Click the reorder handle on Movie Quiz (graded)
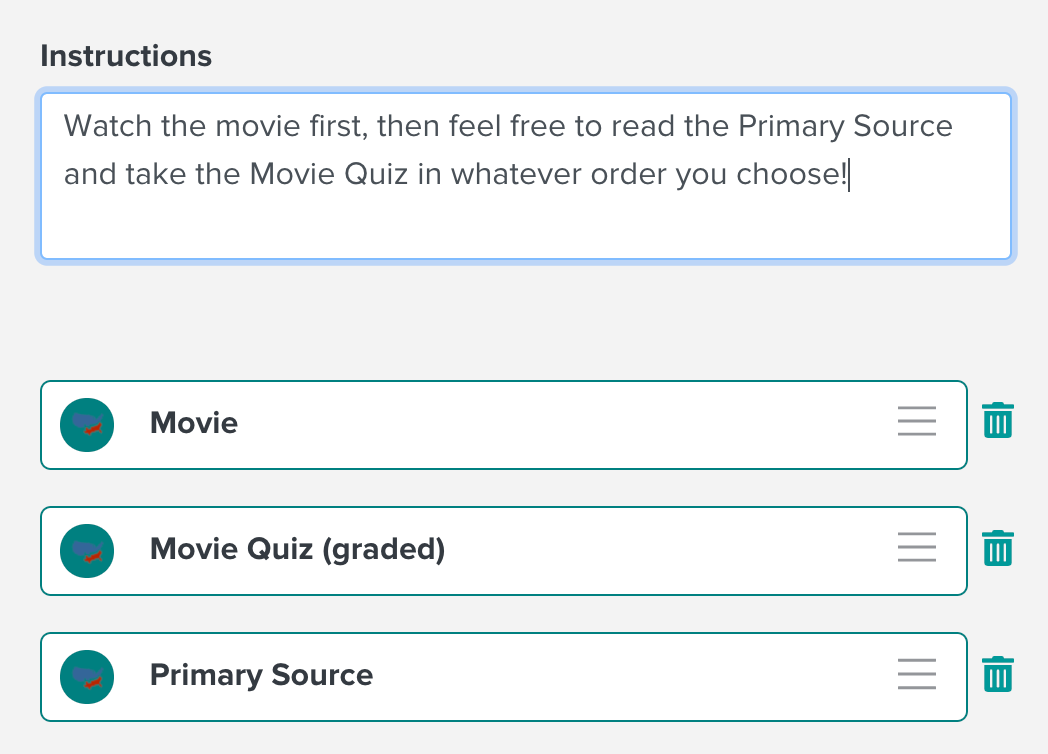Screen dimensions: 1048x754 (x=917, y=547)
